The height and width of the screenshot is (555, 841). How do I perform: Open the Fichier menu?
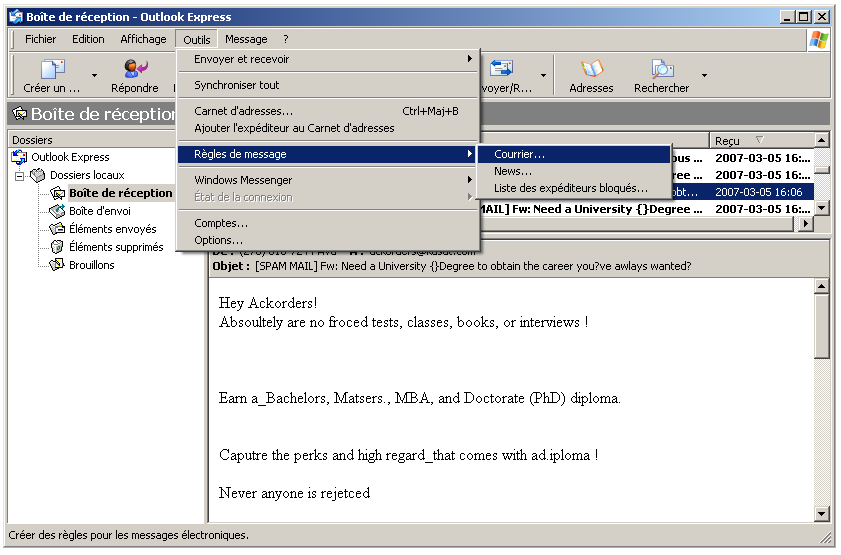pyautogui.click(x=40, y=39)
